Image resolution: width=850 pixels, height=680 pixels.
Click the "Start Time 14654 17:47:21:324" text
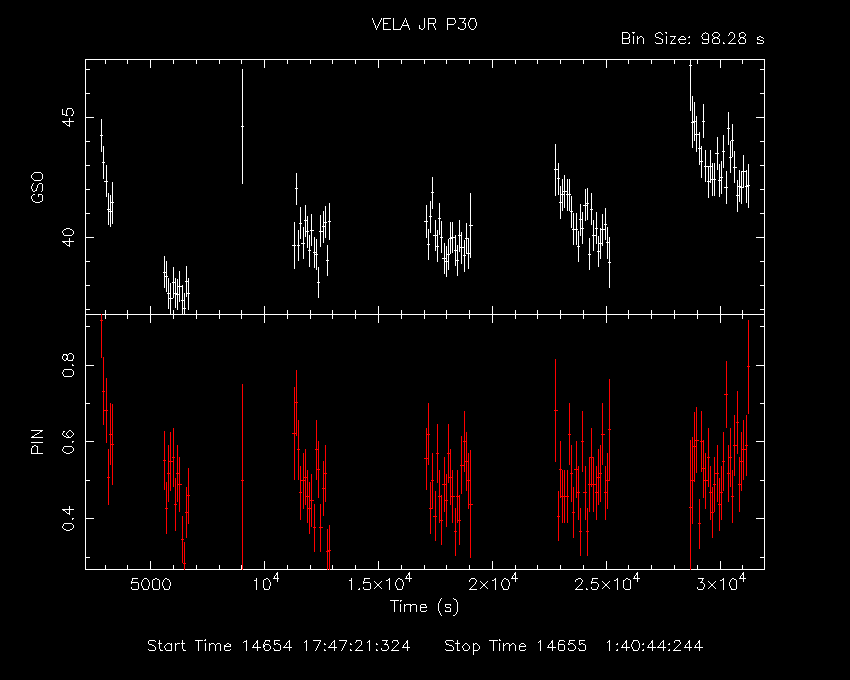point(279,646)
